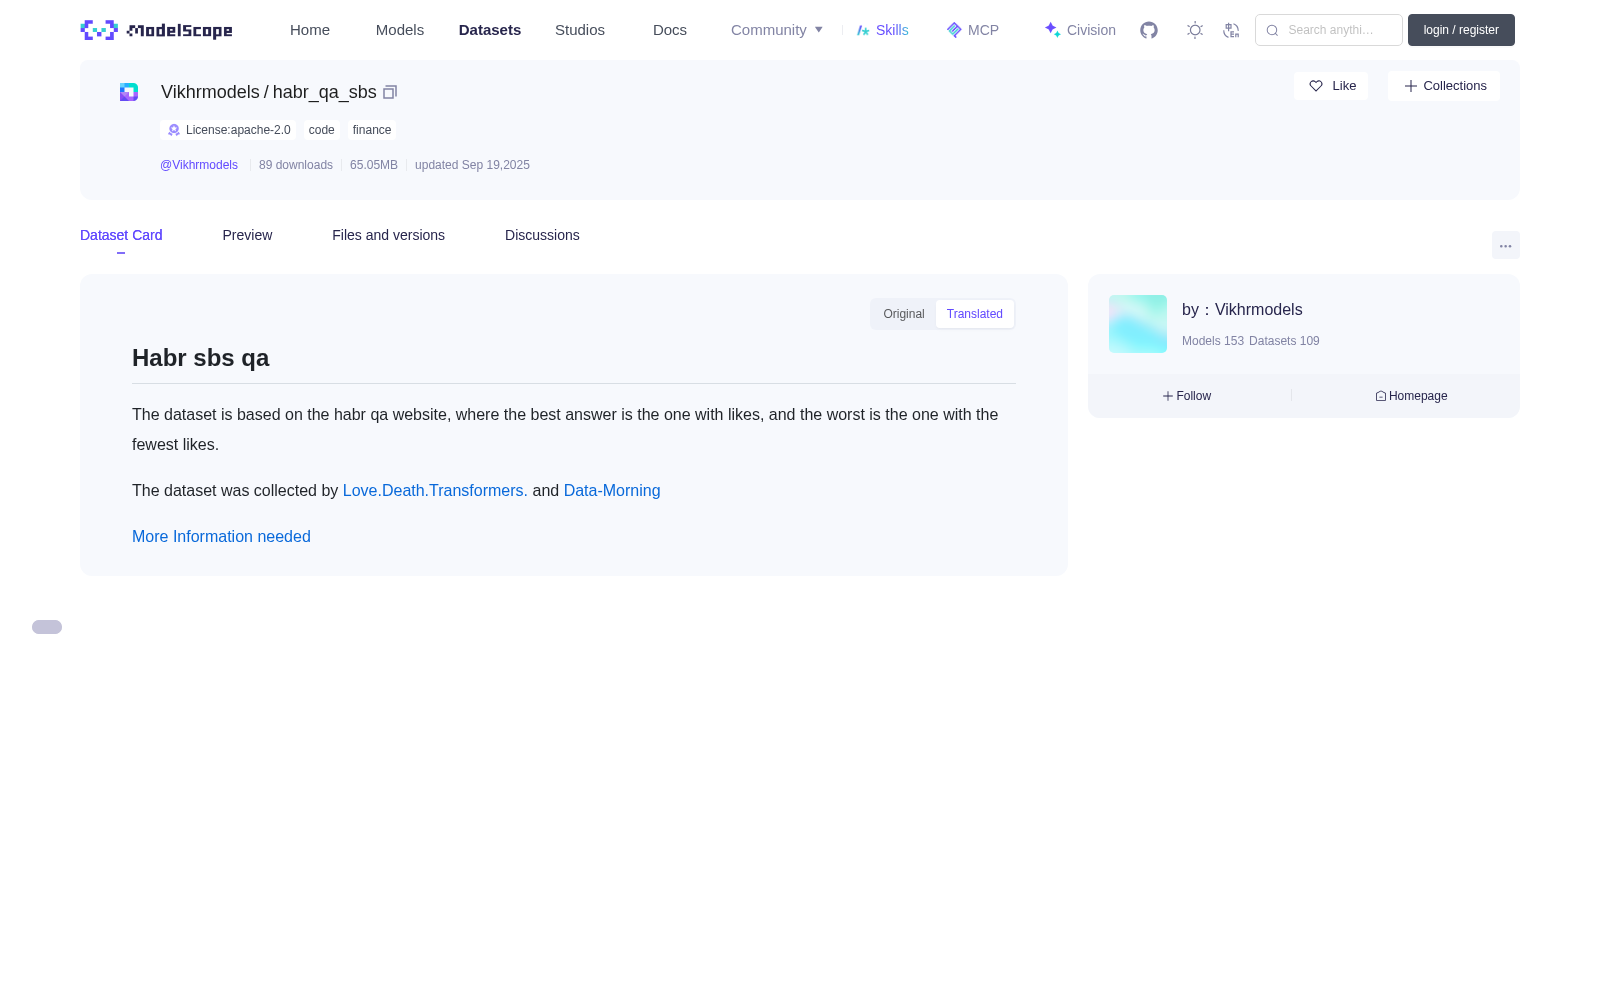The height and width of the screenshot is (1000, 1600).
Task: Focus the Search anything input field
Action: click(1329, 30)
